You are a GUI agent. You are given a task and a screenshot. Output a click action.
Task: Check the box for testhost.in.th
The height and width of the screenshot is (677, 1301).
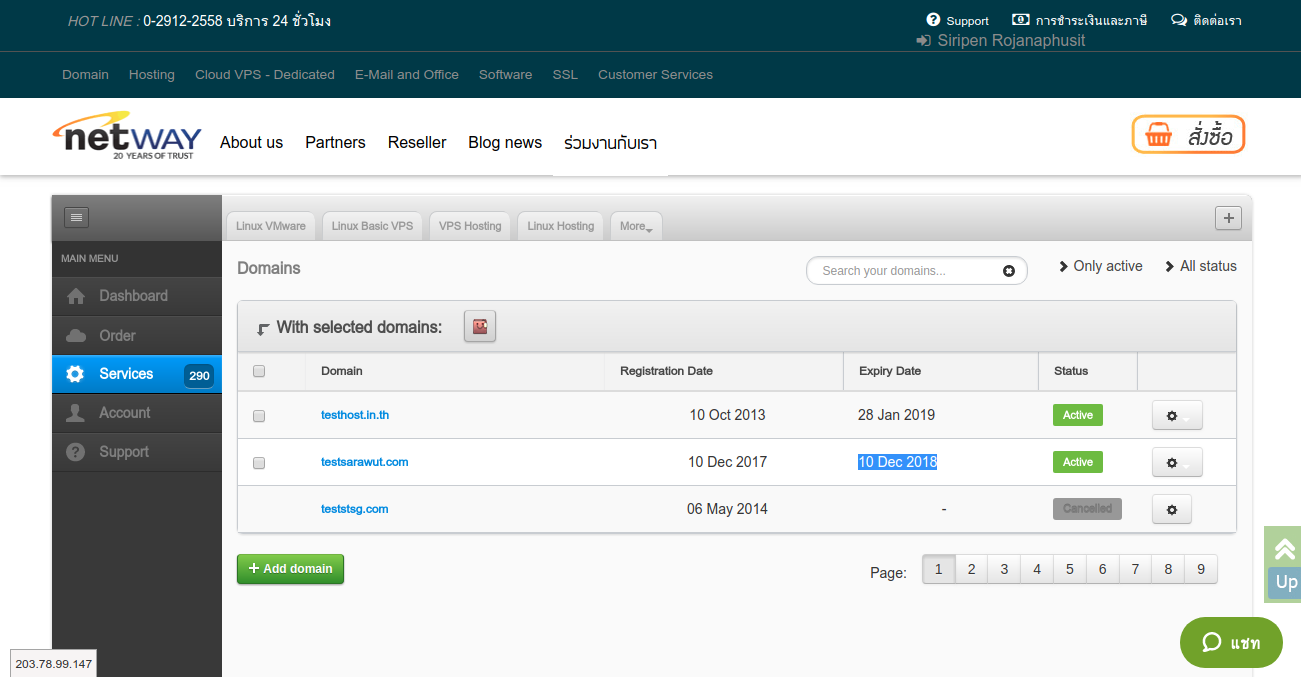[x=259, y=416]
